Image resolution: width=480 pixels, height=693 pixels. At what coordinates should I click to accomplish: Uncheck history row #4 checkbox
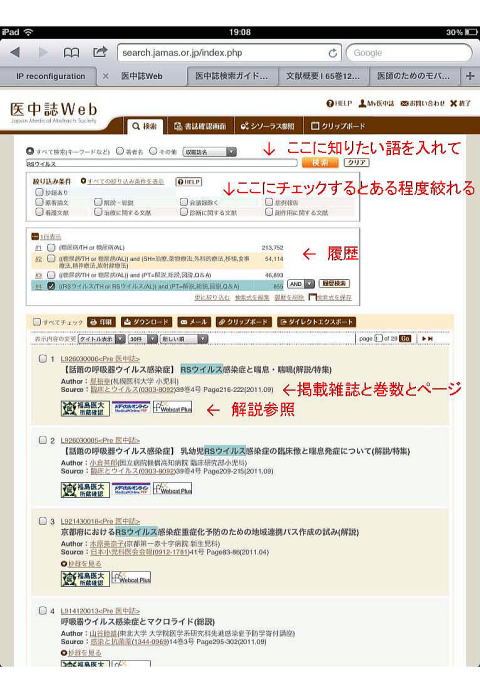[51, 286]
